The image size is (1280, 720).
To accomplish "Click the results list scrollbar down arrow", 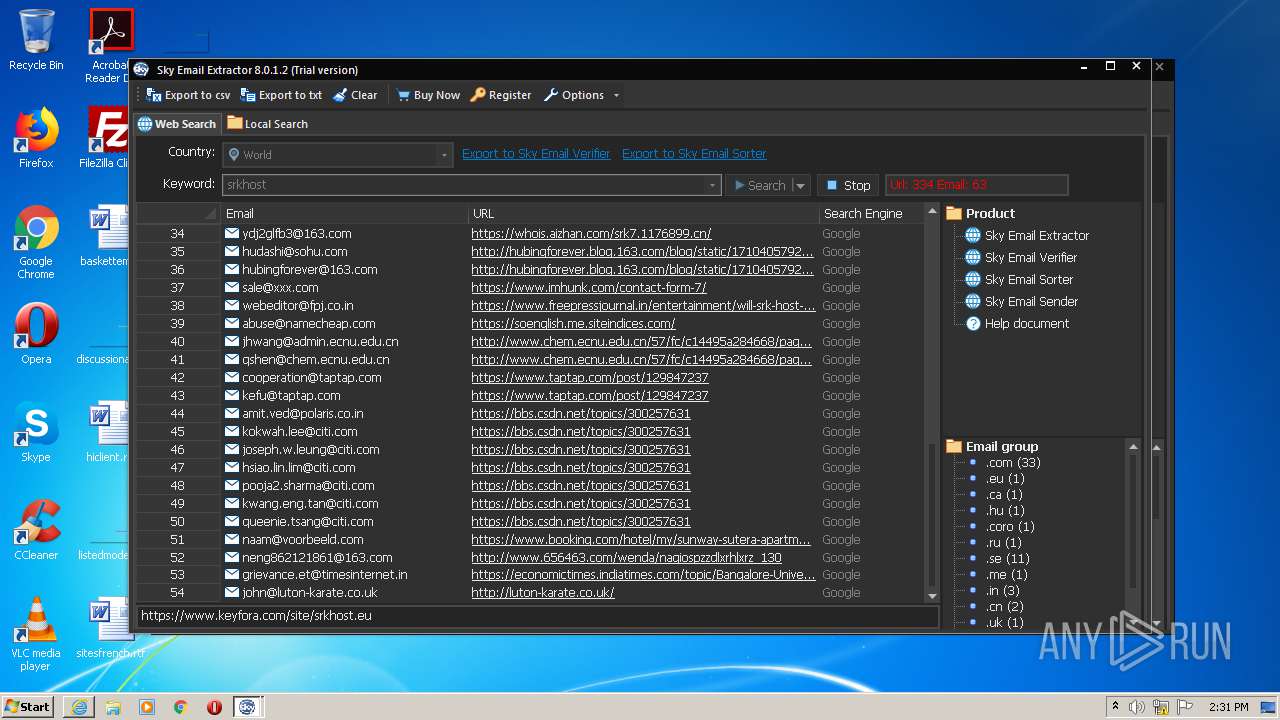I will 932,596.
